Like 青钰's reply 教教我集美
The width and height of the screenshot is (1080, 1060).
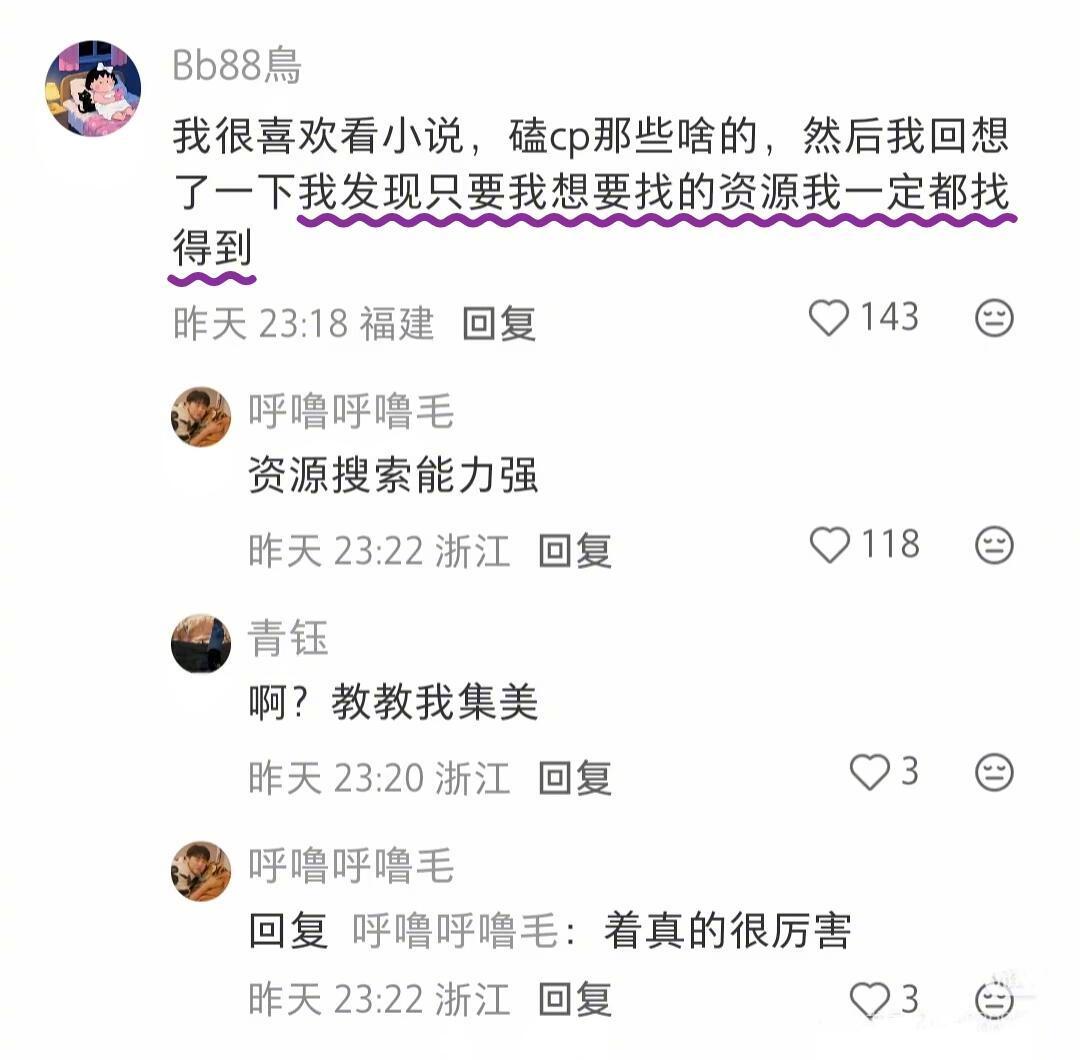870,771
